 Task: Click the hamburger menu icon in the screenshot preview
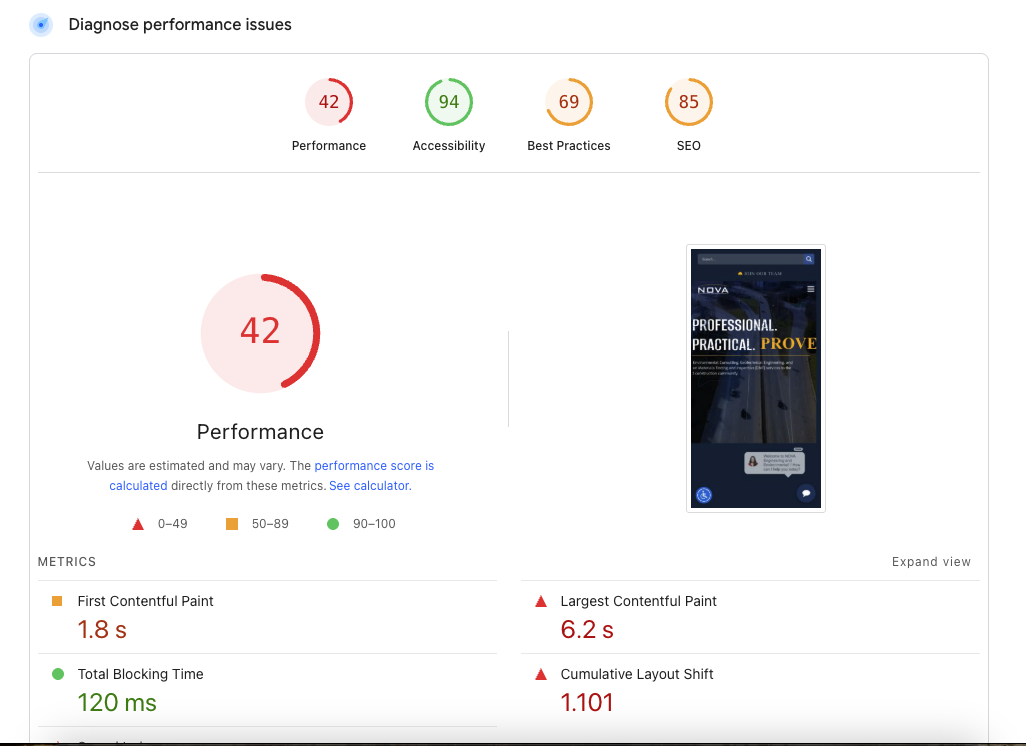pos(811,289)
